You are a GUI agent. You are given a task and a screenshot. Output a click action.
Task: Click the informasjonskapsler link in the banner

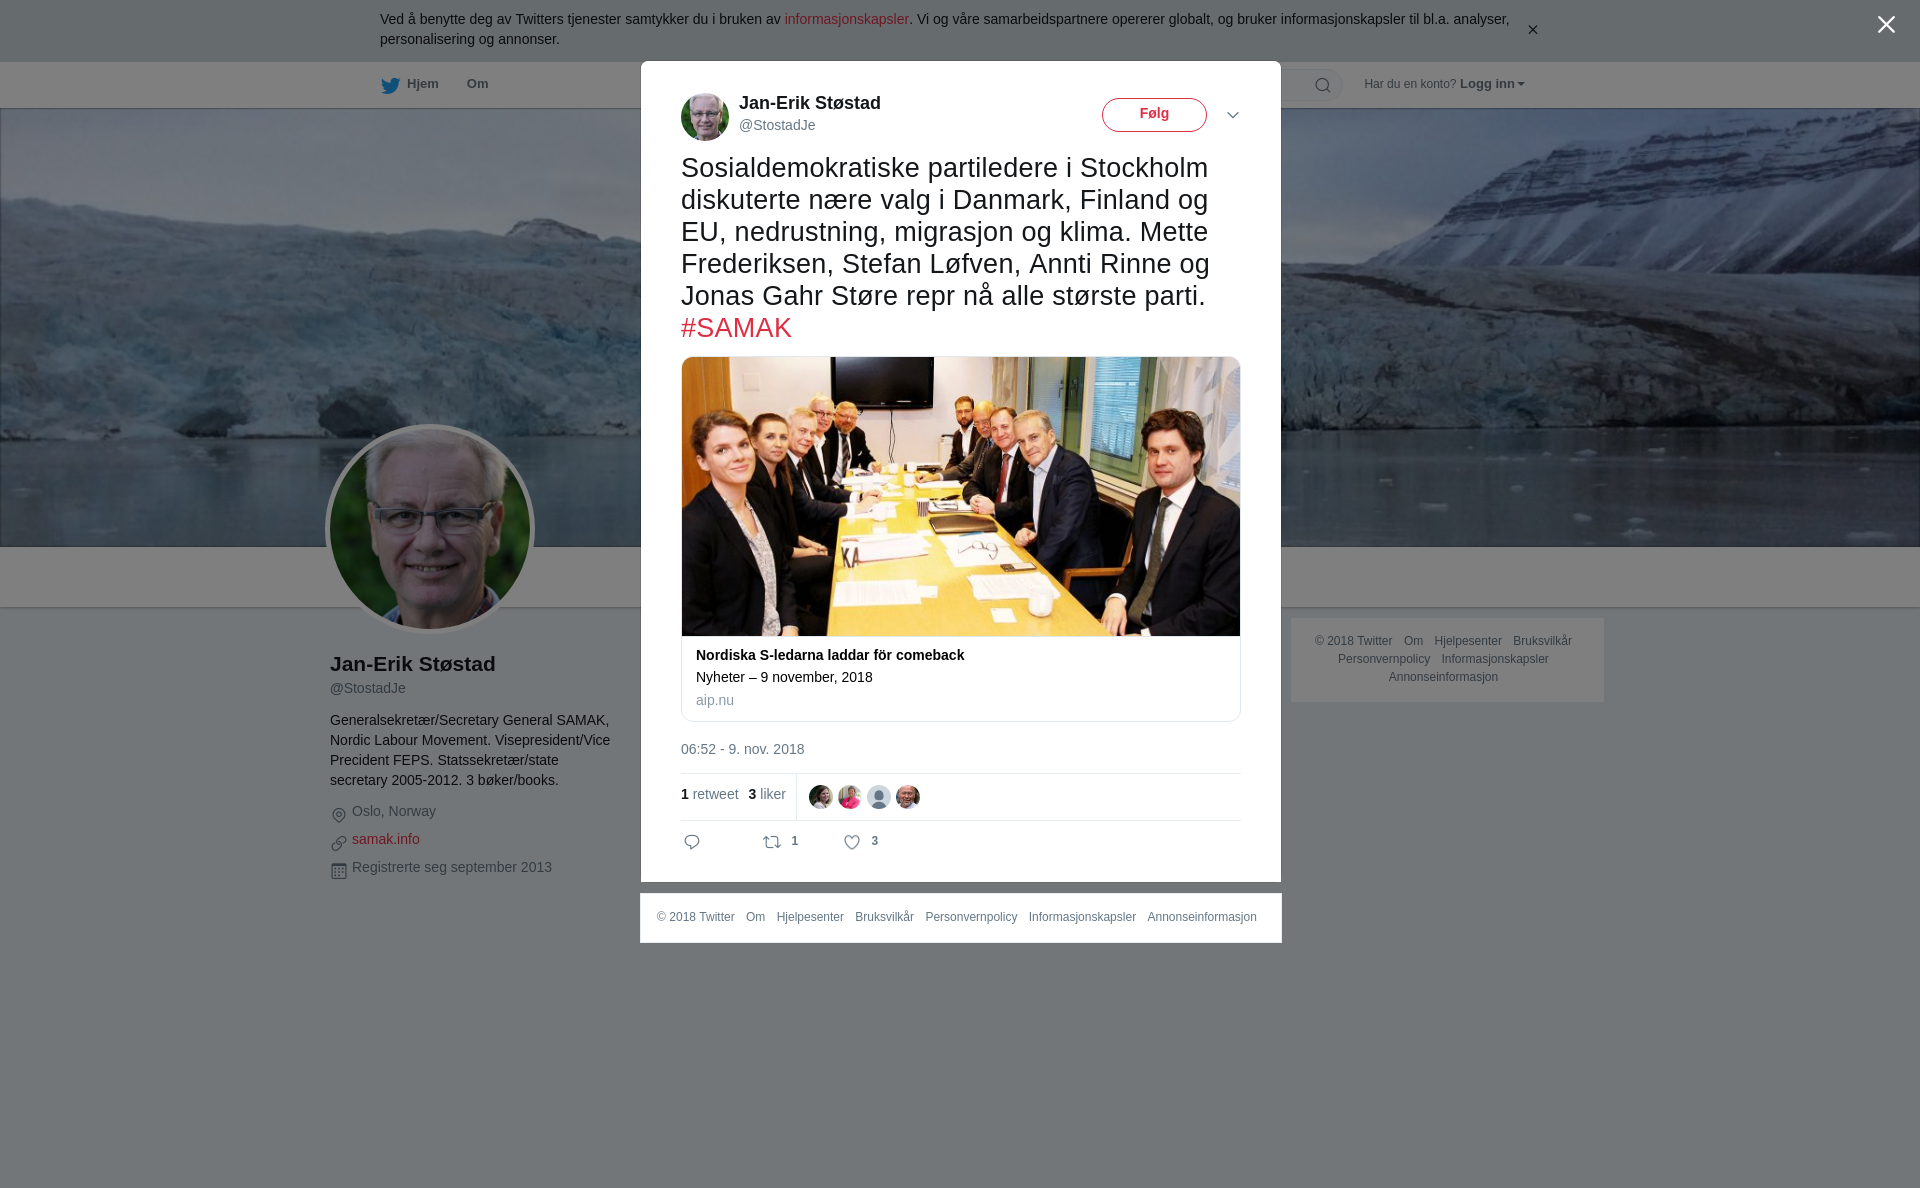pos(846,19)
